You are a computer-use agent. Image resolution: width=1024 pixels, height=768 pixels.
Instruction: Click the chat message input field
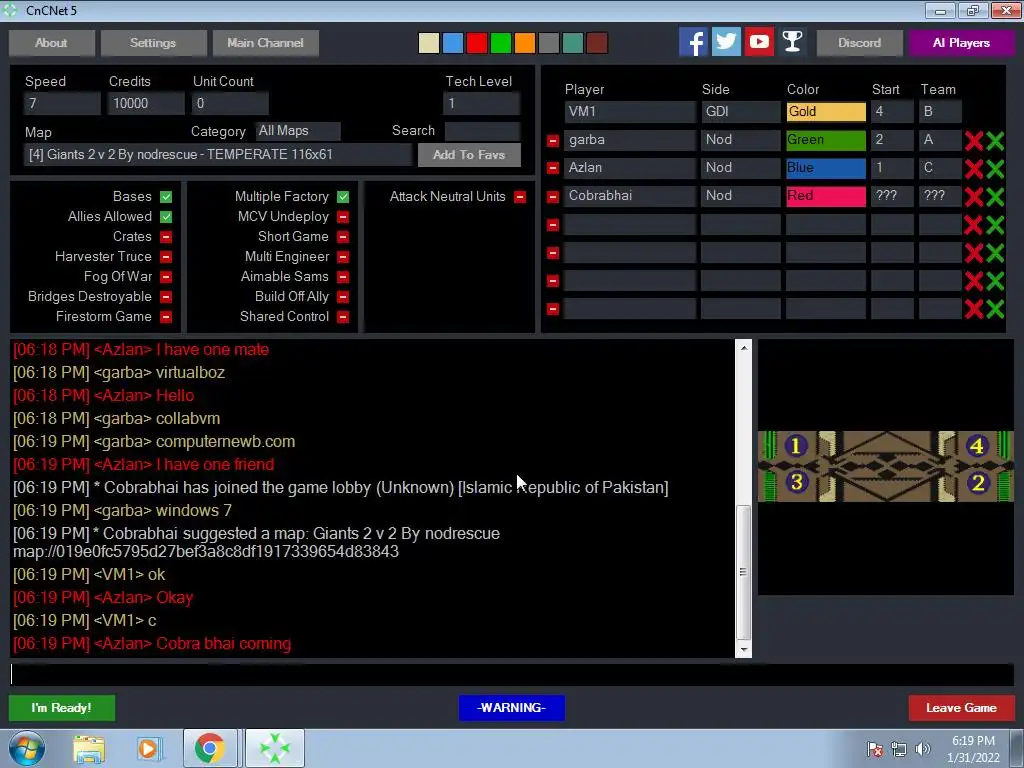(512, 675)
